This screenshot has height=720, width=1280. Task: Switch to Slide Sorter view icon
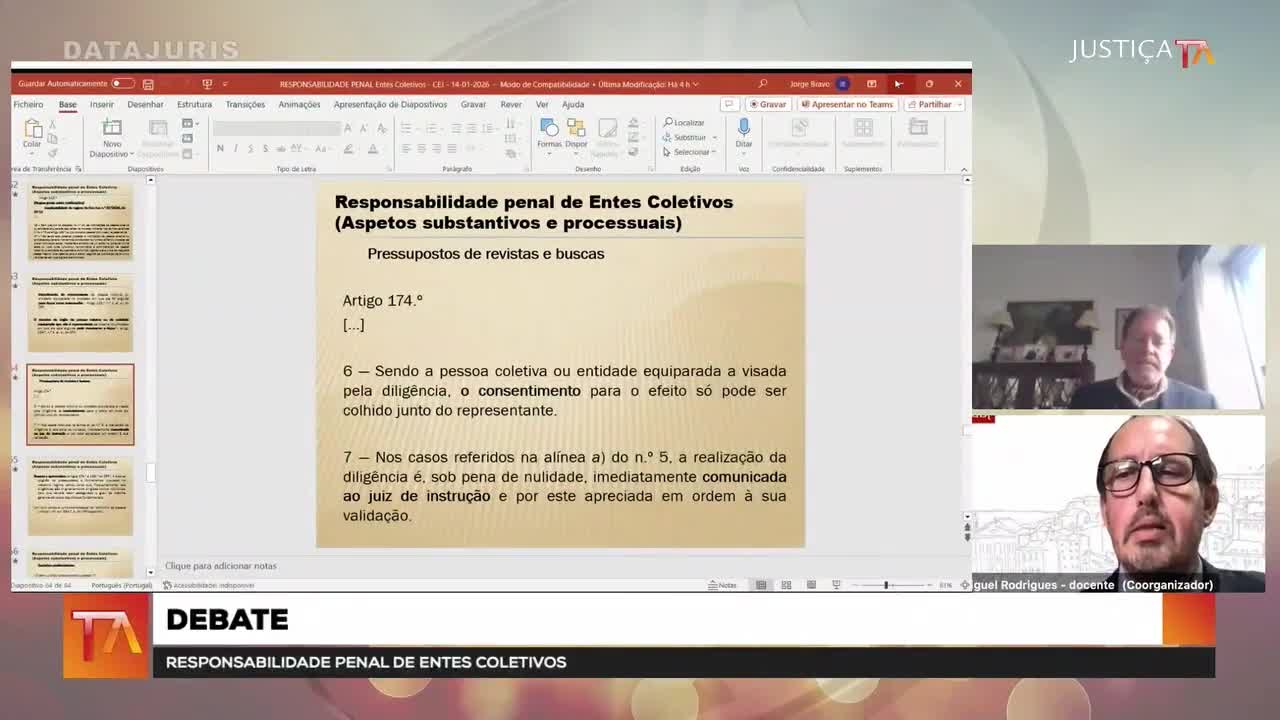(787, 584)
